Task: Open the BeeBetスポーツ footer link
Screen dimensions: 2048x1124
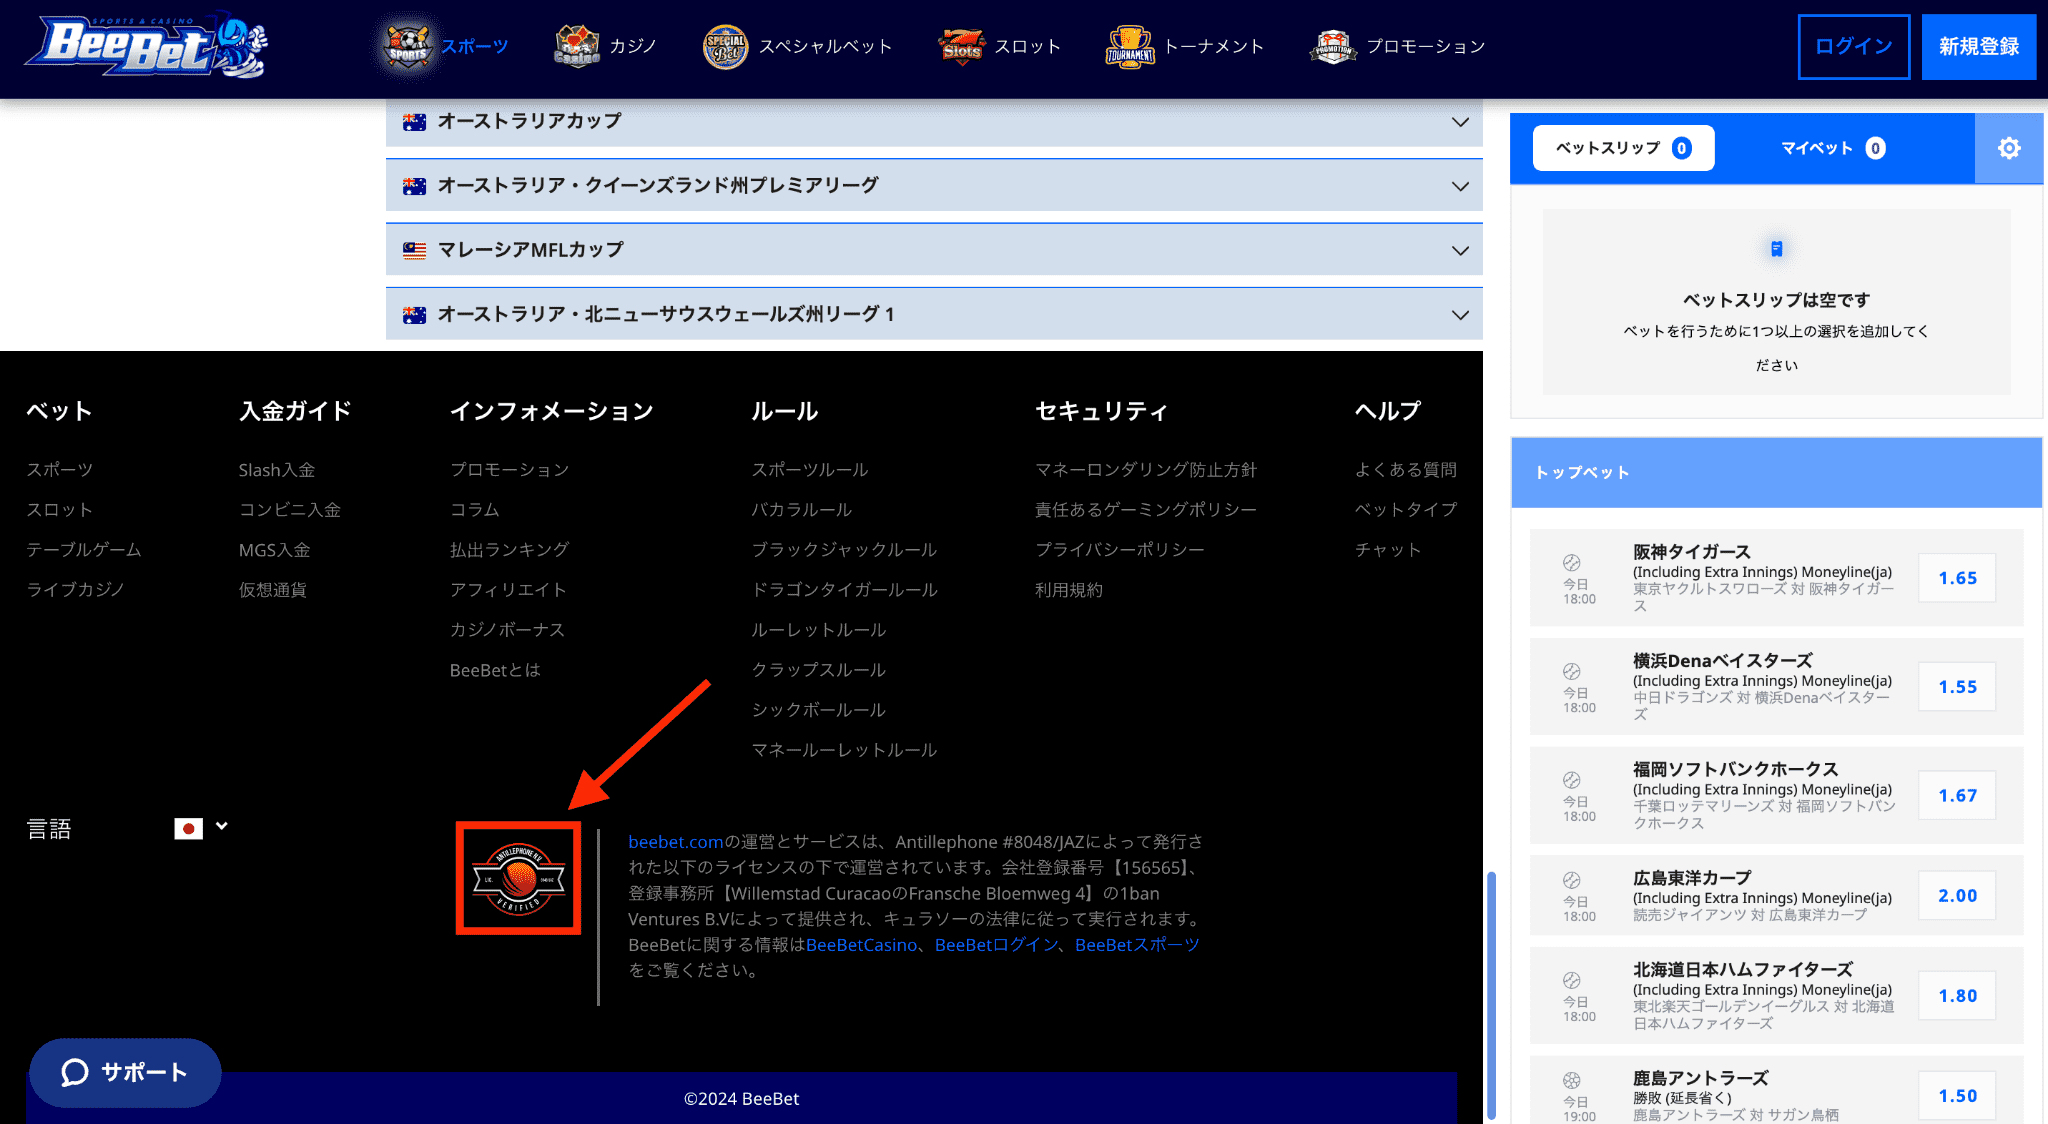Action: [x=1137, y=945]
